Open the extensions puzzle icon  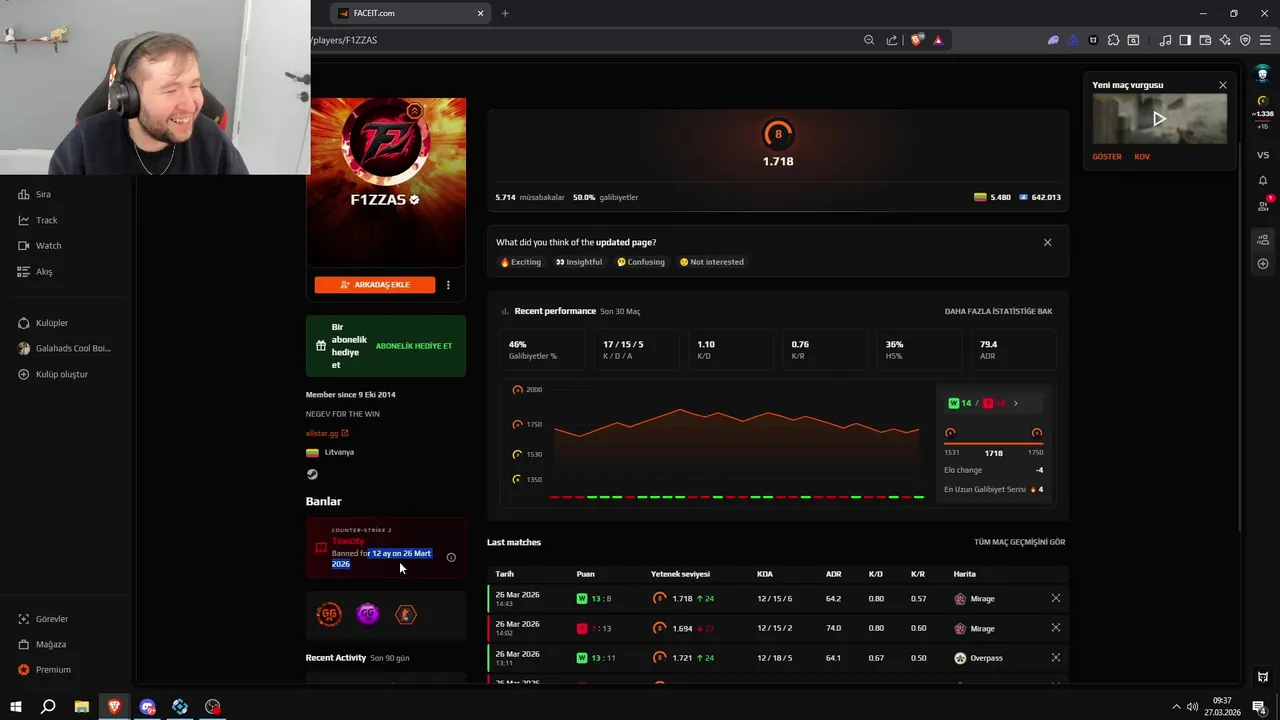click(x=1113, y=40)
